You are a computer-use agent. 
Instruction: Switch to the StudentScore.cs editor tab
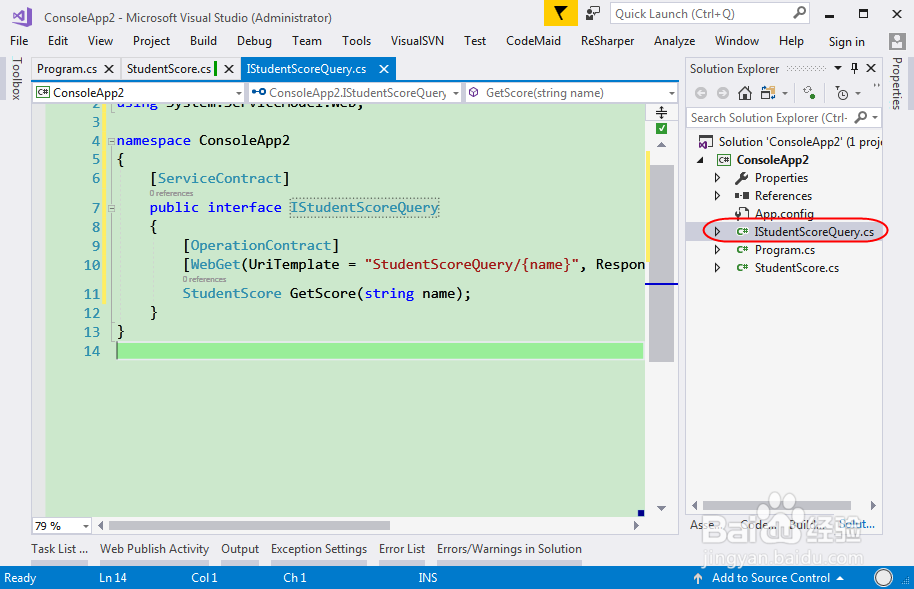[x=169, y=69]
